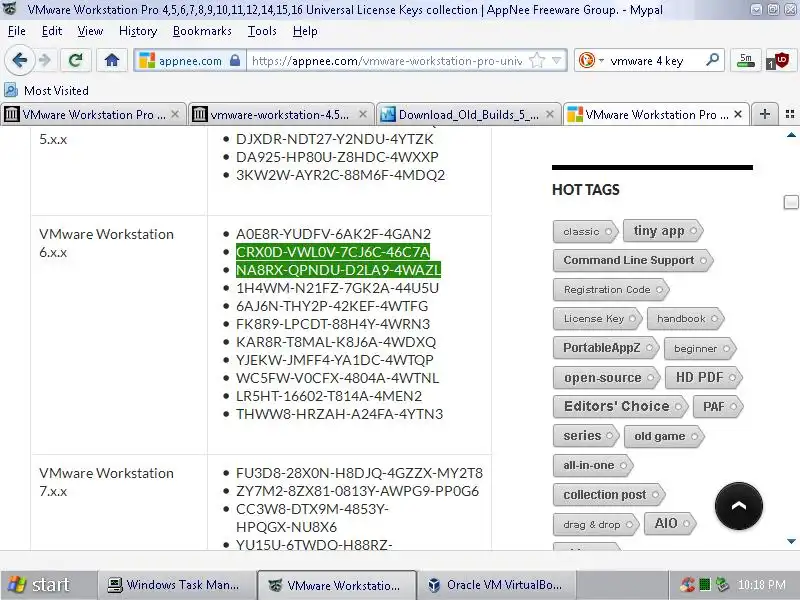800x600 pixels.
Task: Reload the page with the refresh icon
Action: tap(76, 61)
